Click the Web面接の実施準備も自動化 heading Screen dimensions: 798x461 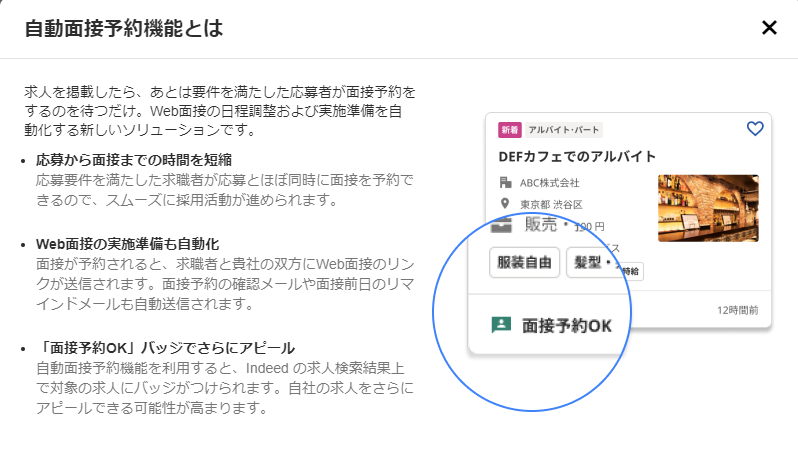[127, 244]
